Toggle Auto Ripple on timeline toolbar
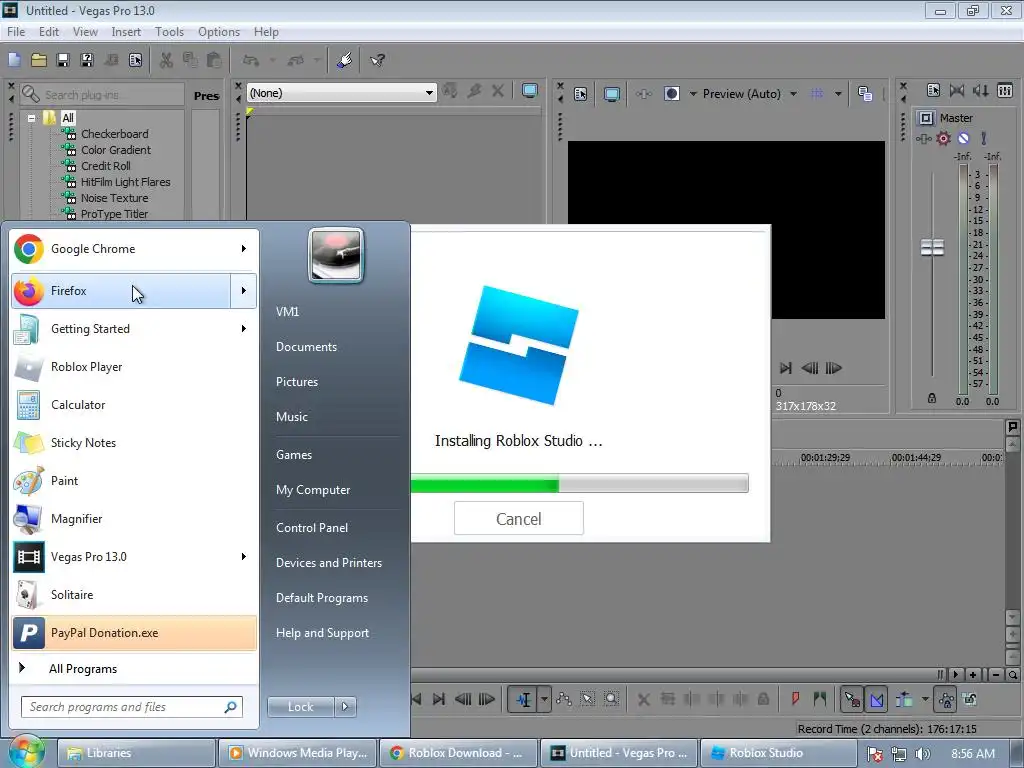This screenshot has height=768, width=1024. 904,699
